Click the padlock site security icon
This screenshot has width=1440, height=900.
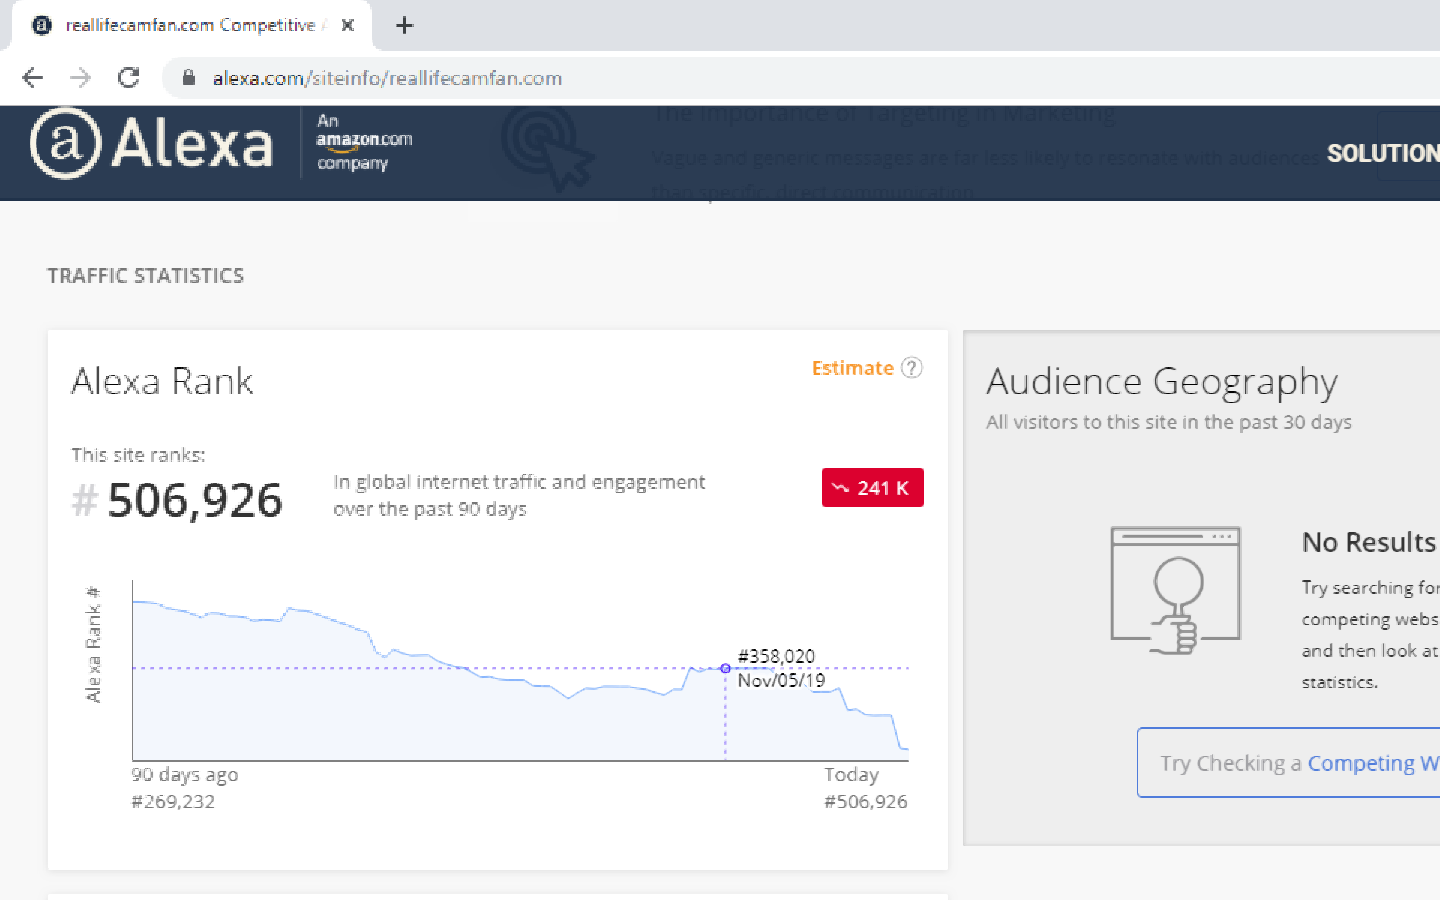[x=188, y=78]
